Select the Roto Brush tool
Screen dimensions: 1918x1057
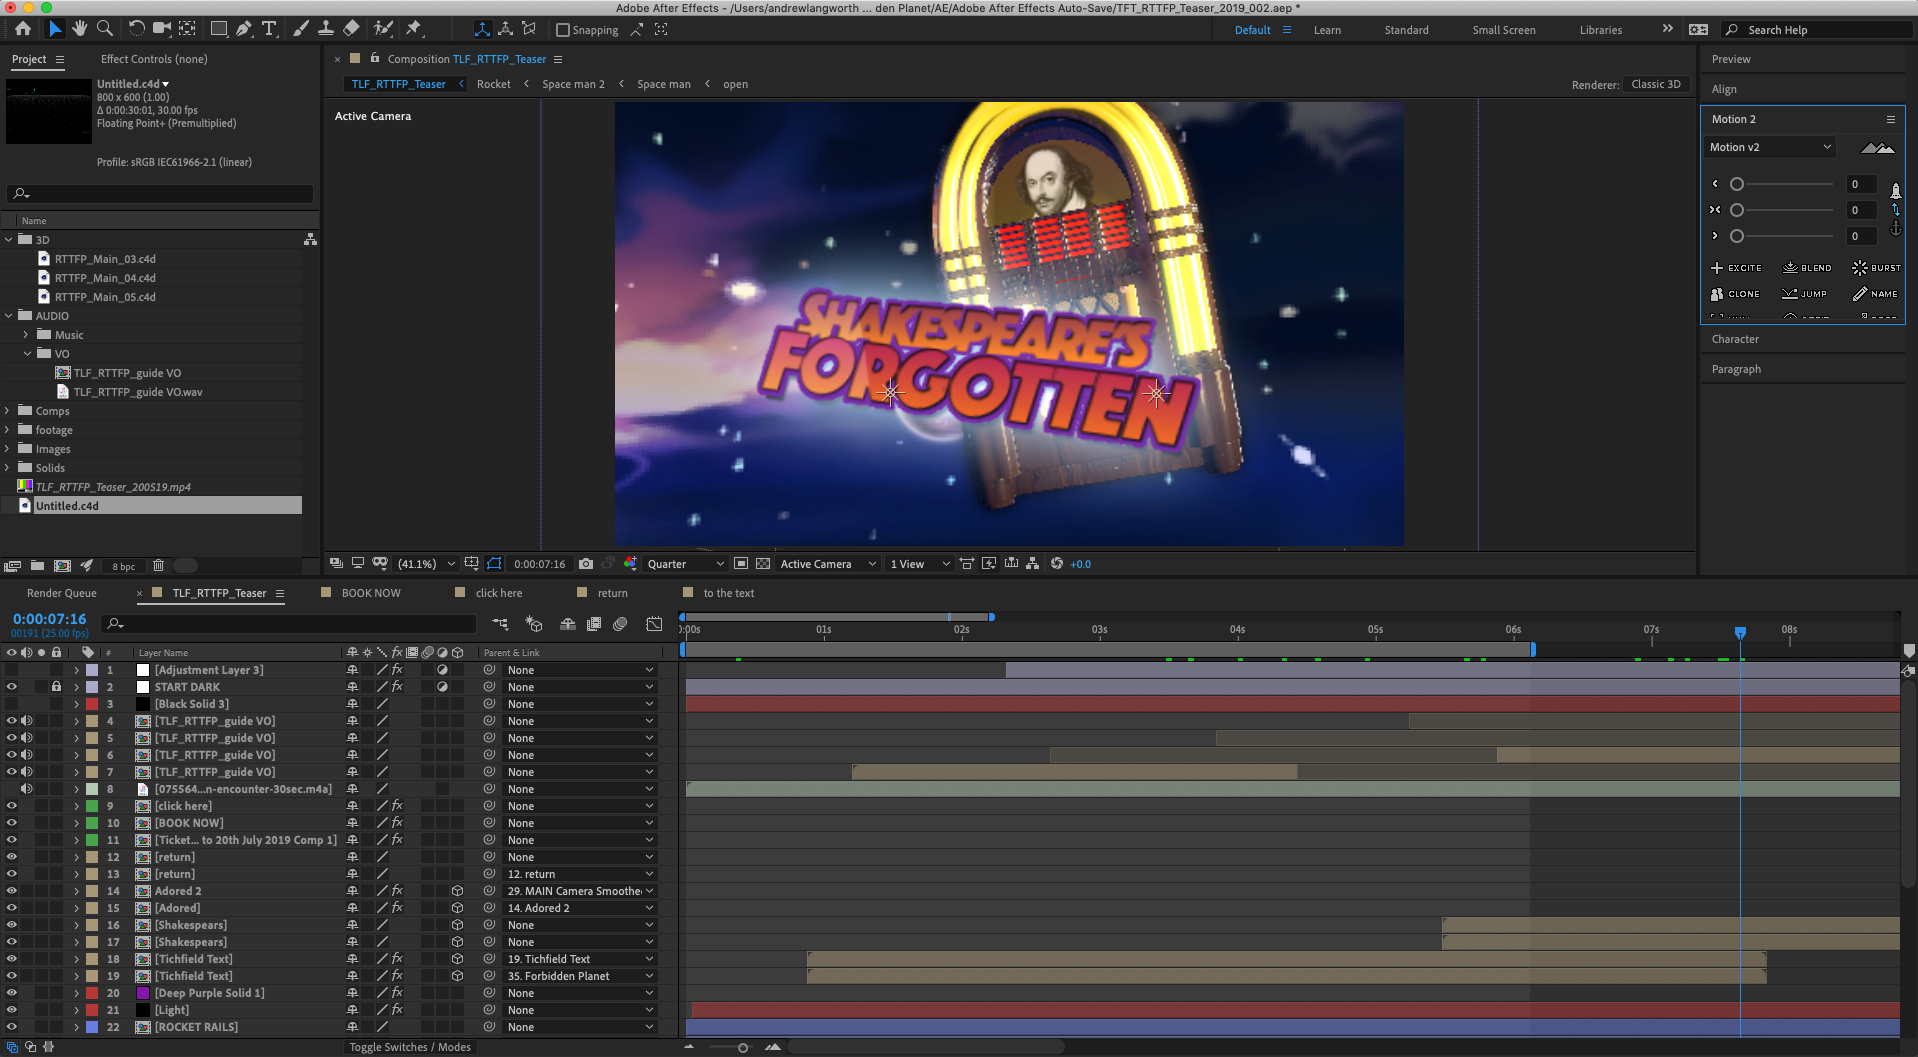pos(383,29)
